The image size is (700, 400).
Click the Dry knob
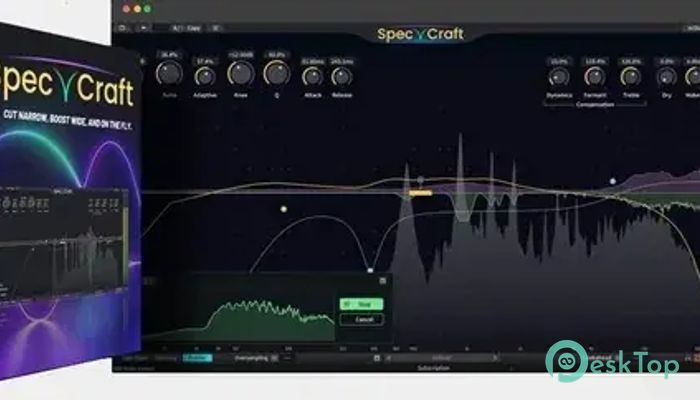click(667, 76)
